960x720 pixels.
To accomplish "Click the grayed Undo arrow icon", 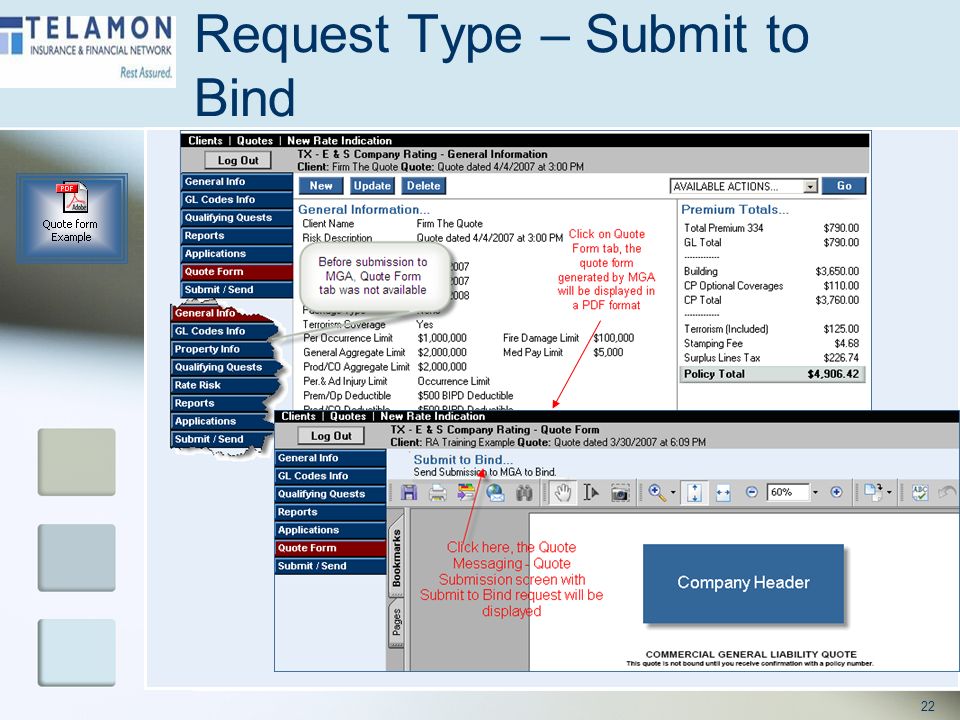I will tap(948, 493).
